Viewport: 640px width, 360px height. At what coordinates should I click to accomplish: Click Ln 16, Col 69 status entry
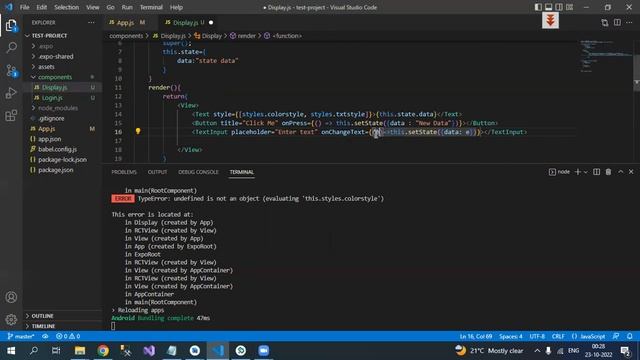coord(476,336)
